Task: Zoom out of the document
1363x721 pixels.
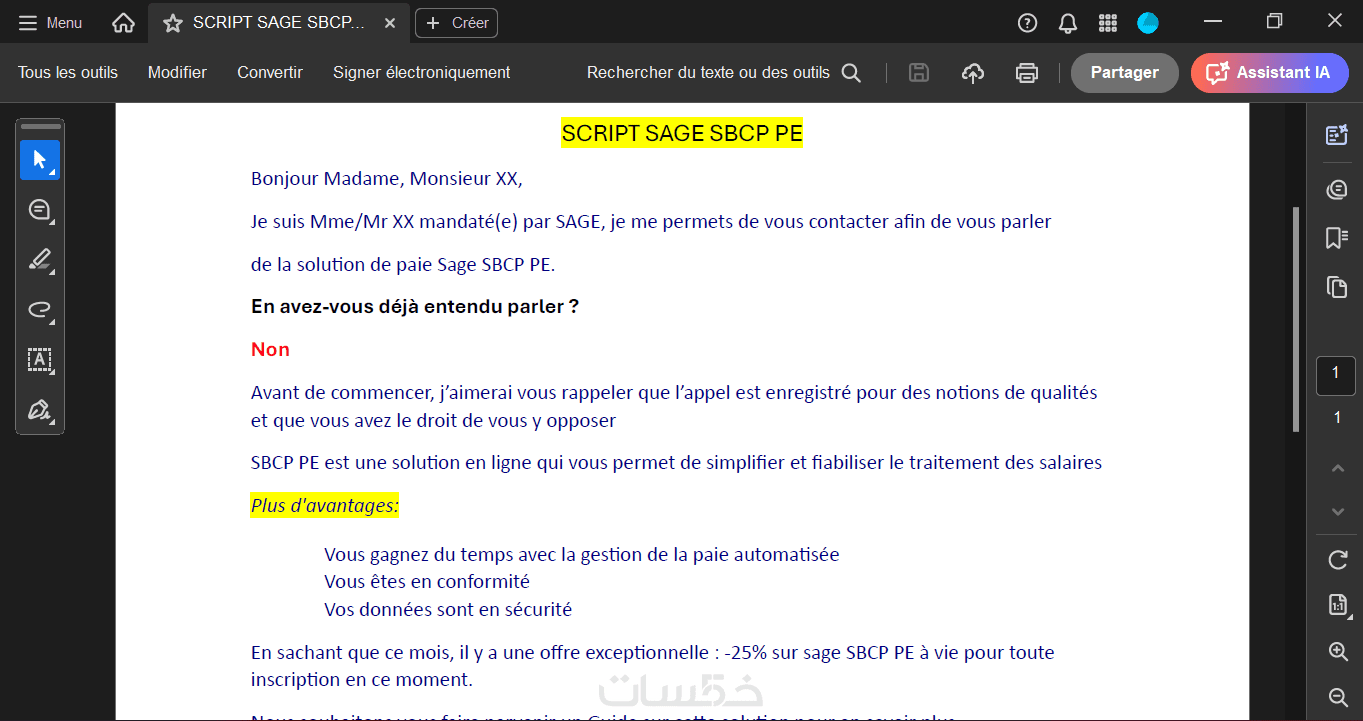Action: click(x=1338, y=697)
